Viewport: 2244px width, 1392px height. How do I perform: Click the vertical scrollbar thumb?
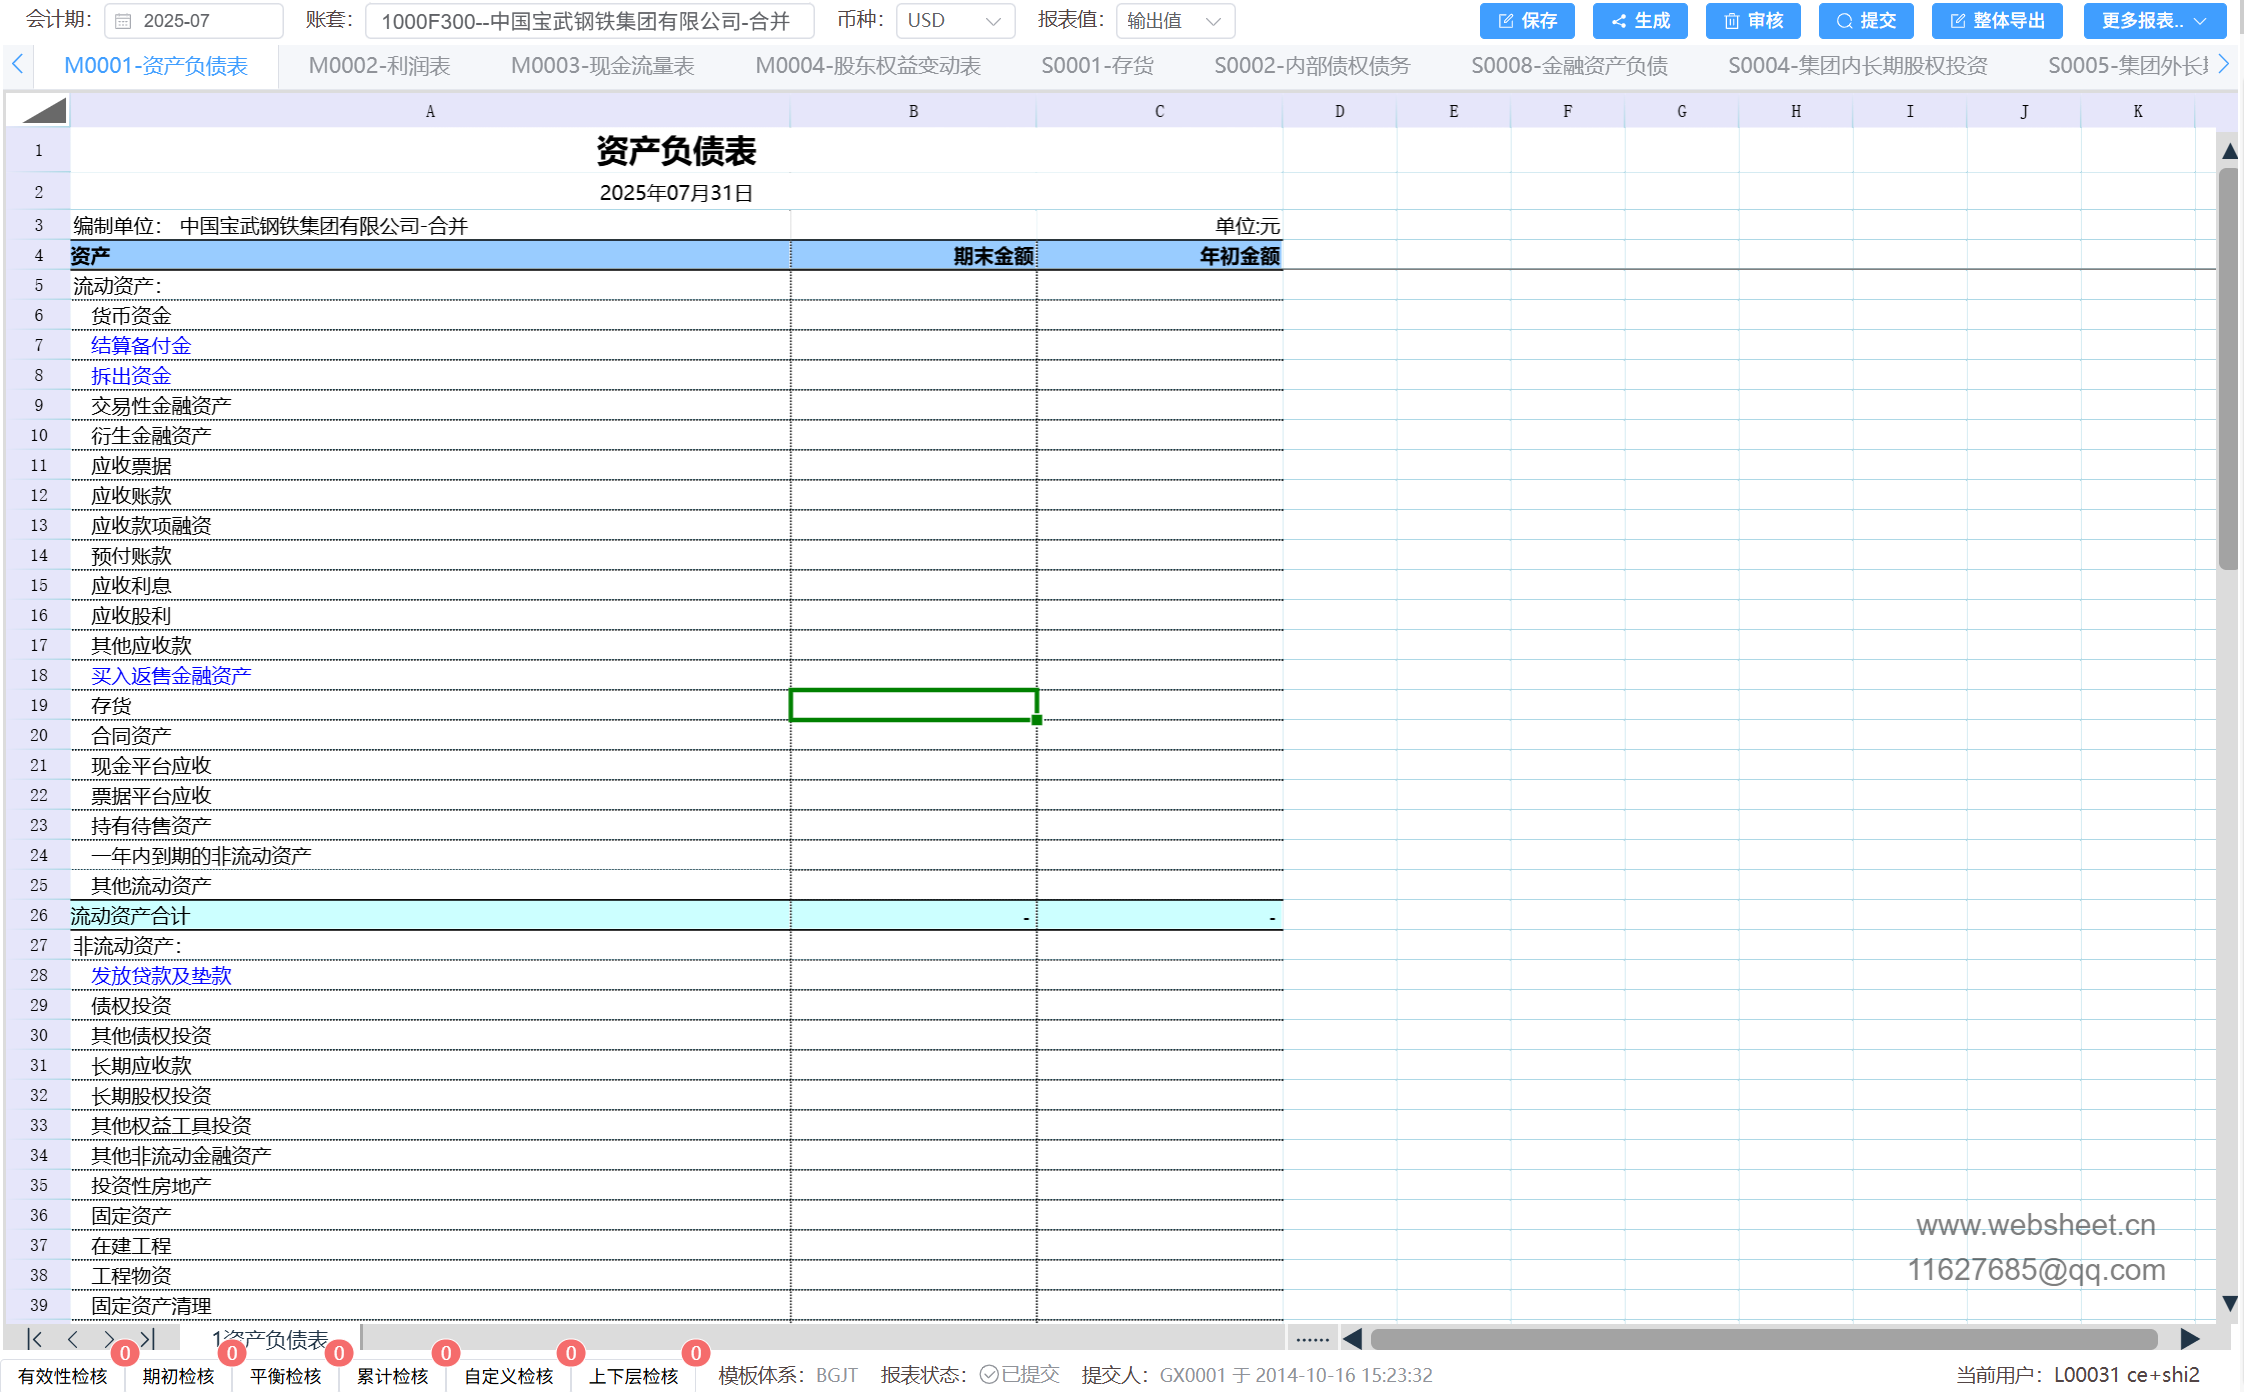[x=2228, y=370]
